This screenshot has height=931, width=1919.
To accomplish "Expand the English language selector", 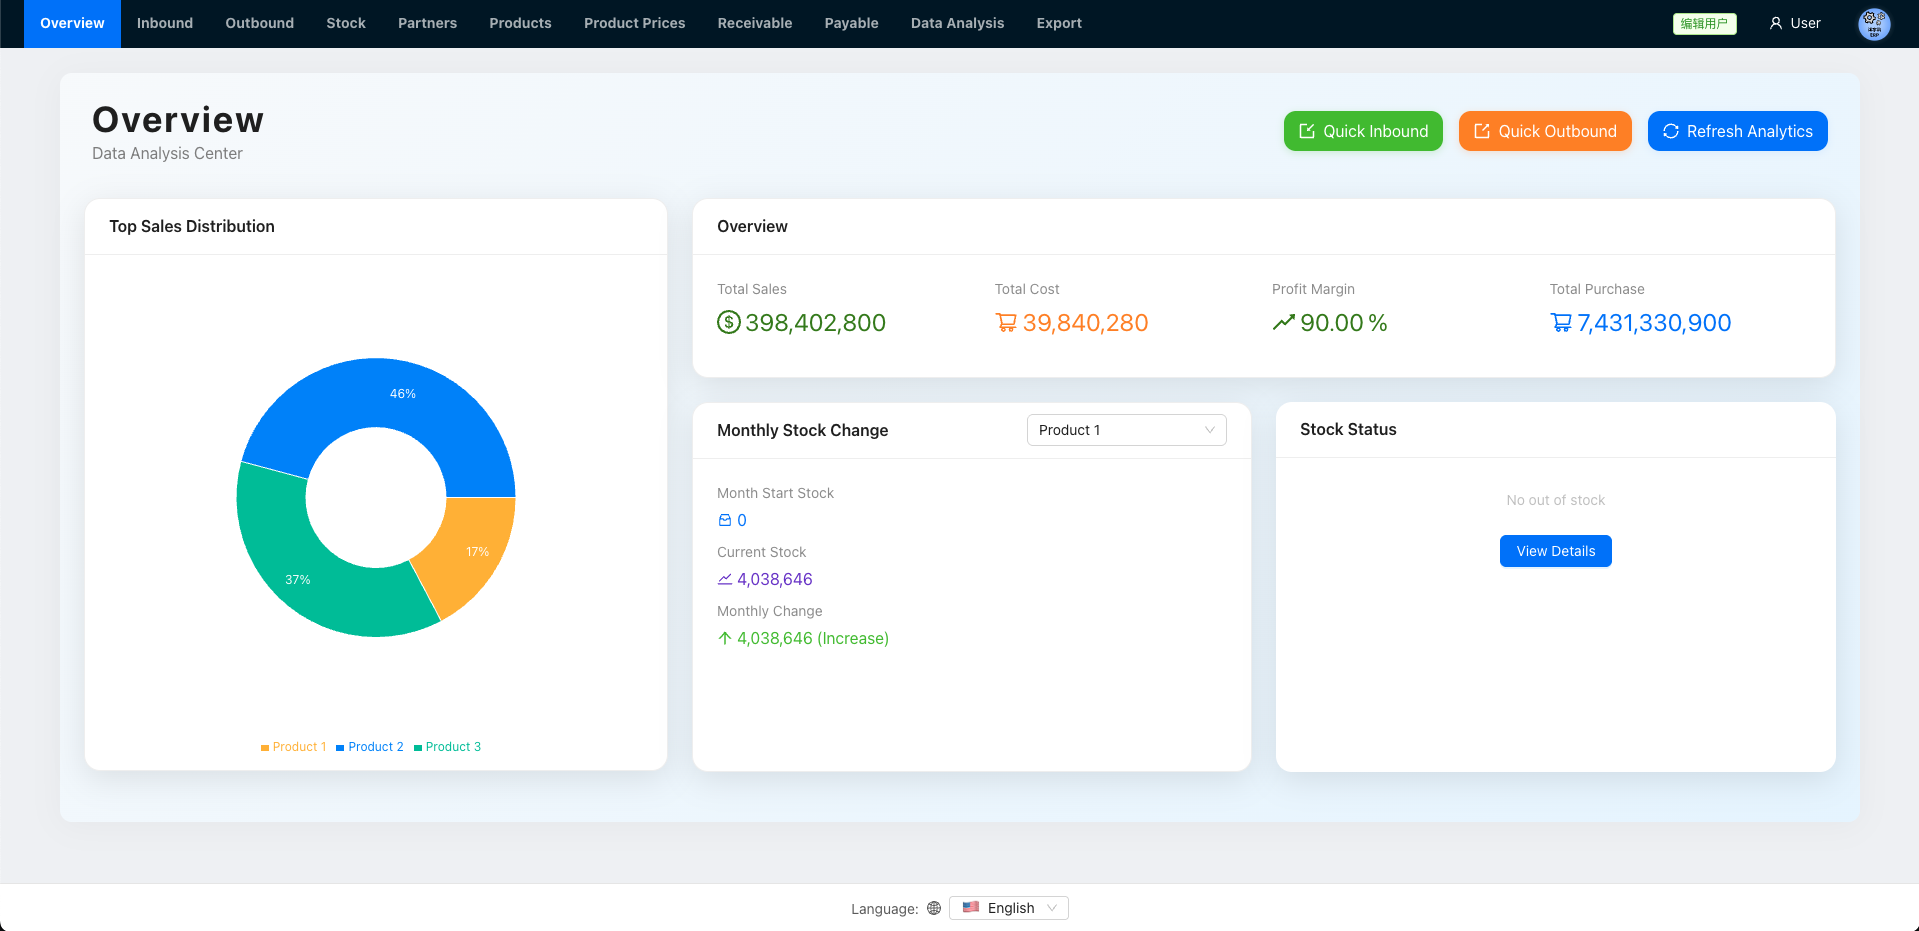I will (1008, 908).
